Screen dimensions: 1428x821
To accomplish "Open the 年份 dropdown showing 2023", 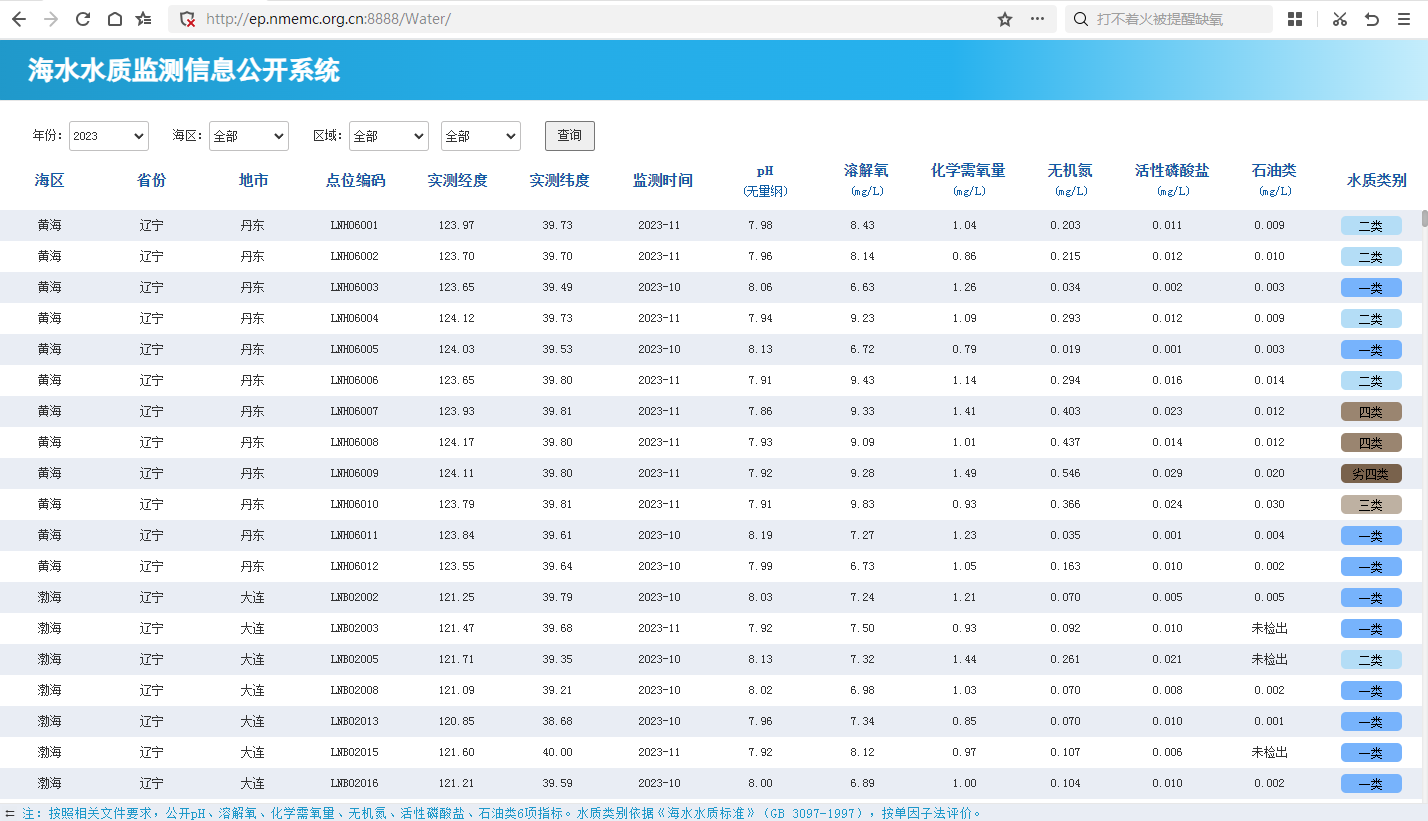I will point(109,136).
